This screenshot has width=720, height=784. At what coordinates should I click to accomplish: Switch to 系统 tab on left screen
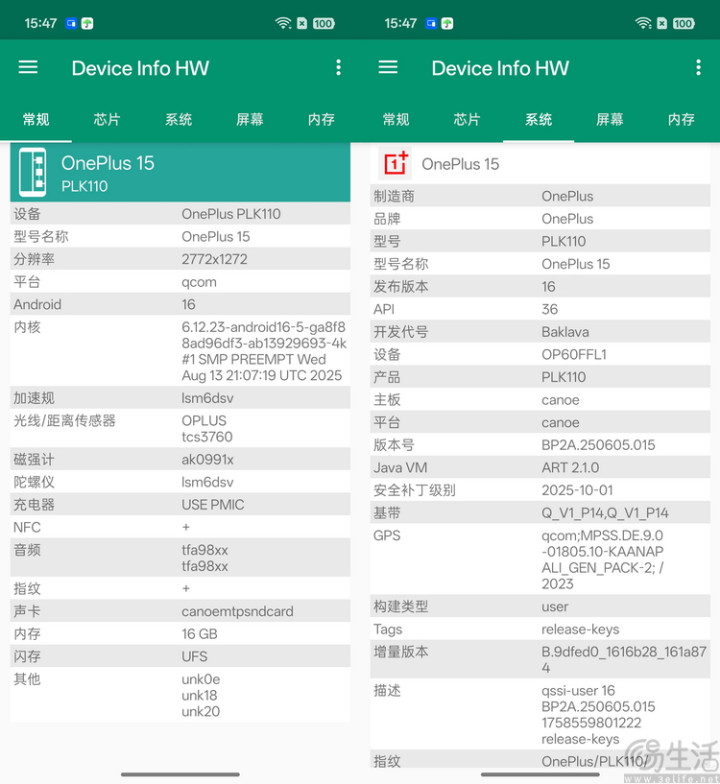(178, 119)
